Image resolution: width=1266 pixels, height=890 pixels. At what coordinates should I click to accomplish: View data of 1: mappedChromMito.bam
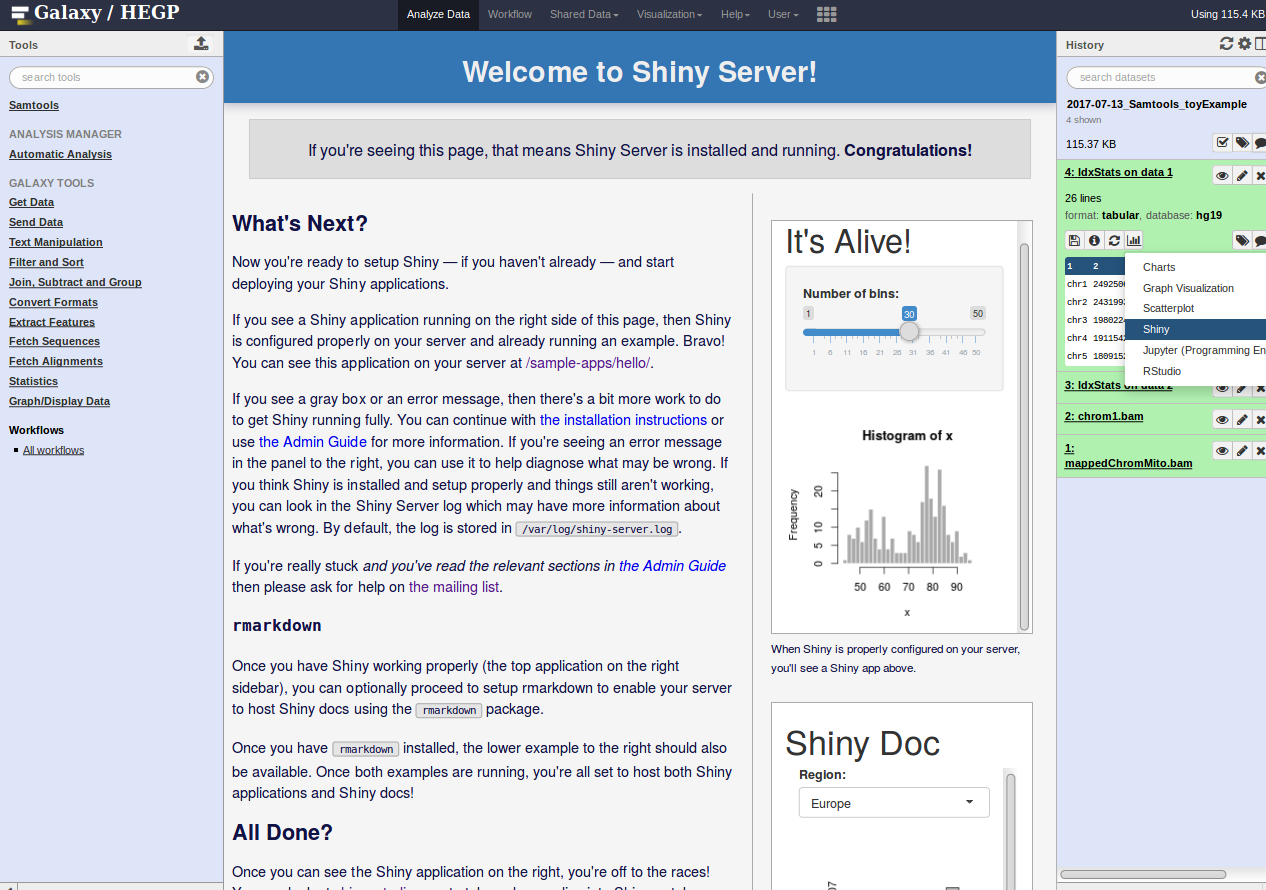coord(1222,451)
